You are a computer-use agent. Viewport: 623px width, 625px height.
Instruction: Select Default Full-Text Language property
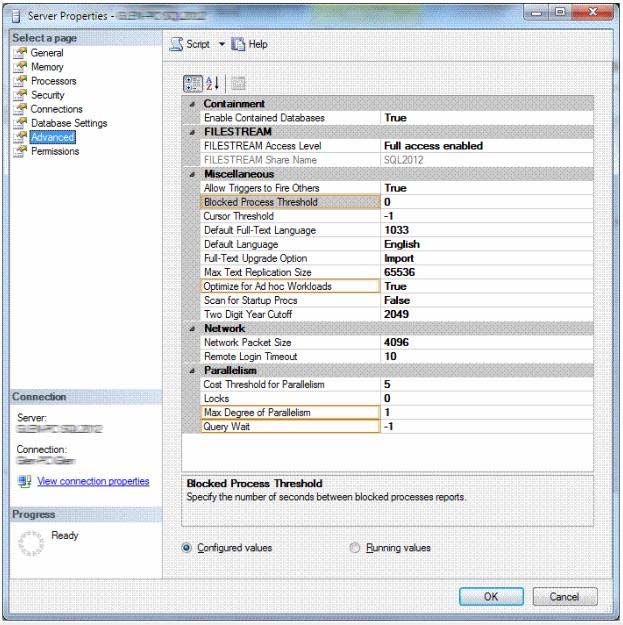click(x=290, y=230)
